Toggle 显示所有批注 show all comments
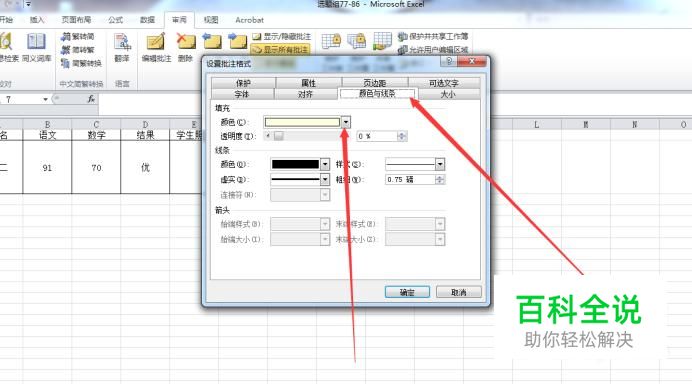This screenshot has width=692, height=384. click(280, 49)
